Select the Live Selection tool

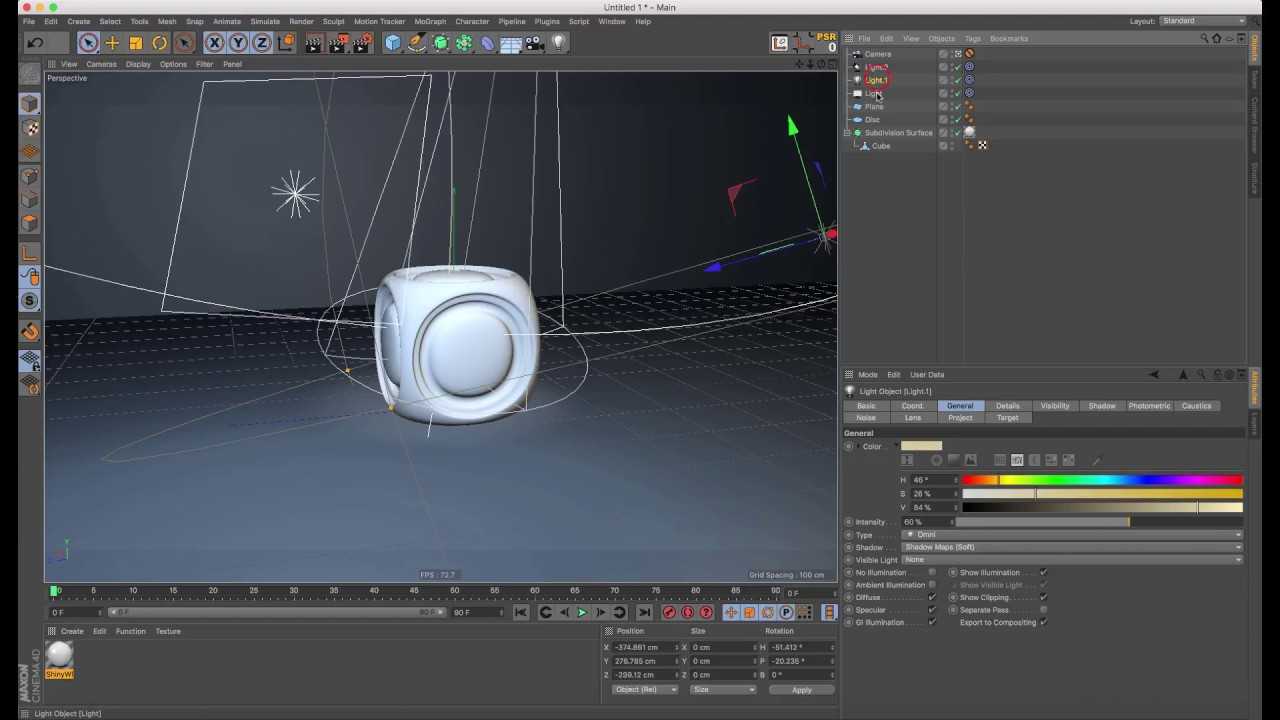(x=88, y=43)
